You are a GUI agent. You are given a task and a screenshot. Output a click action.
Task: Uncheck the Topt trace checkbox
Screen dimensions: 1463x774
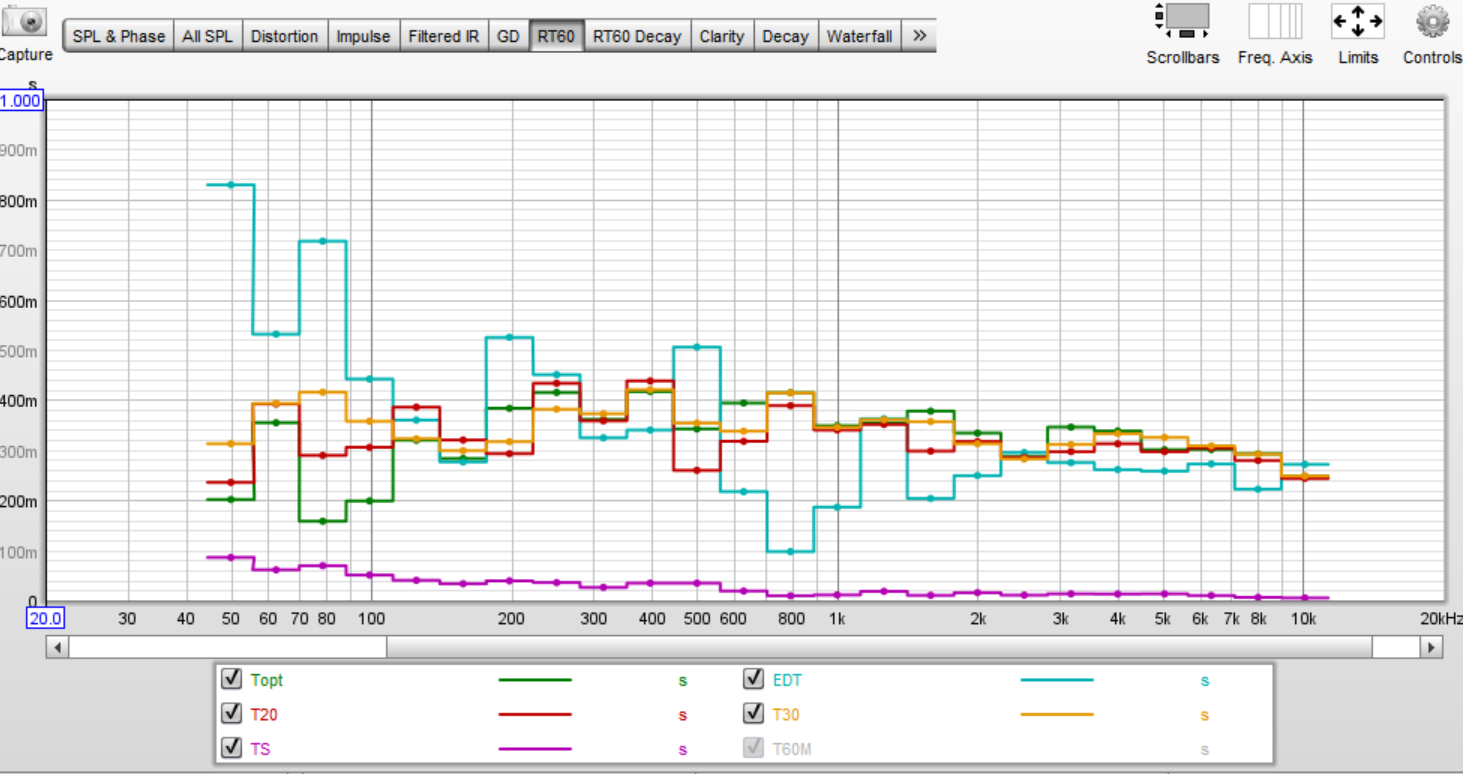pyautogui.click(x=232, y=680)
